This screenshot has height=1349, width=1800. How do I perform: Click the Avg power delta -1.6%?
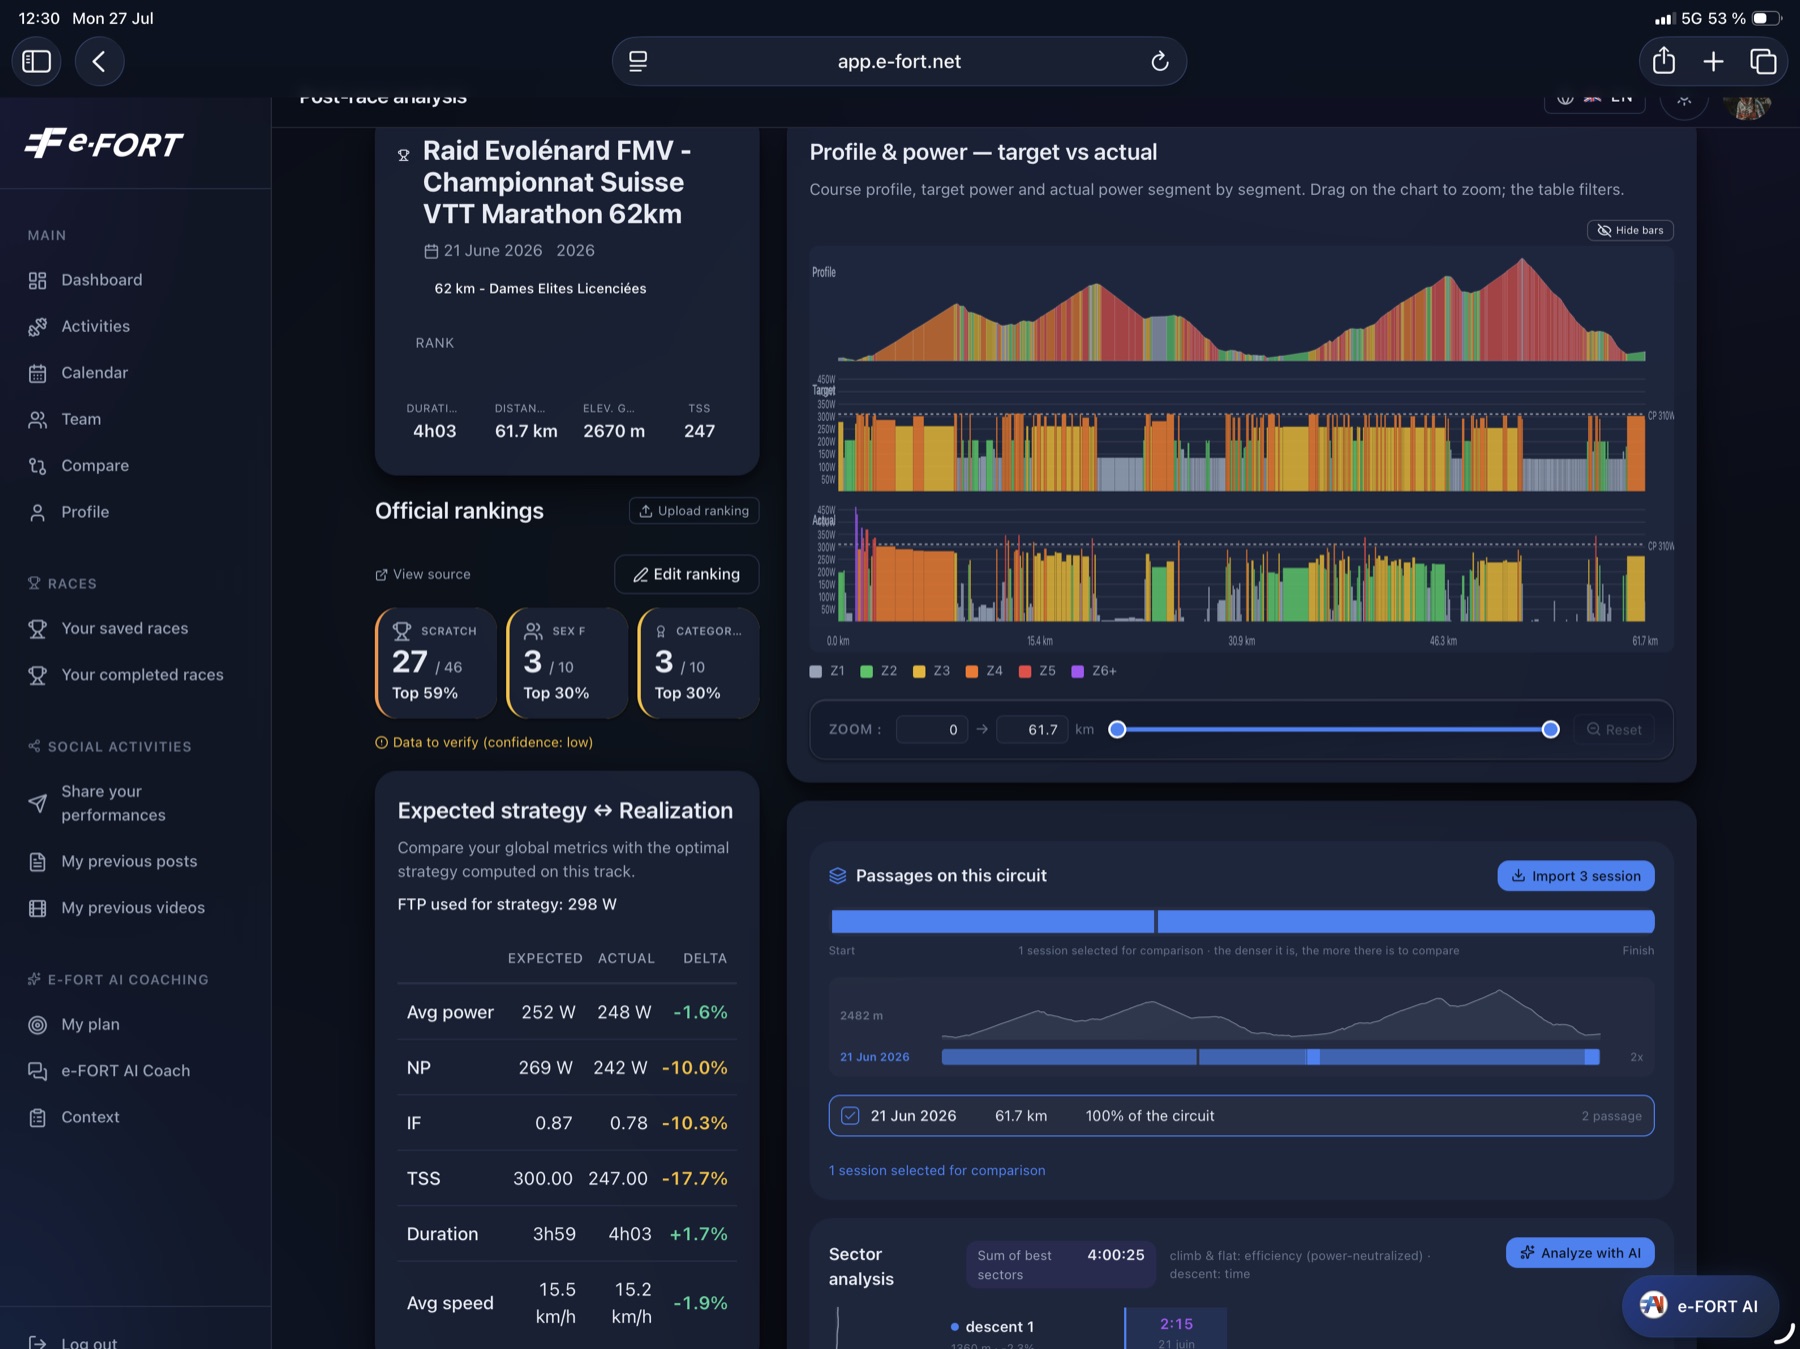(700, 1012)
